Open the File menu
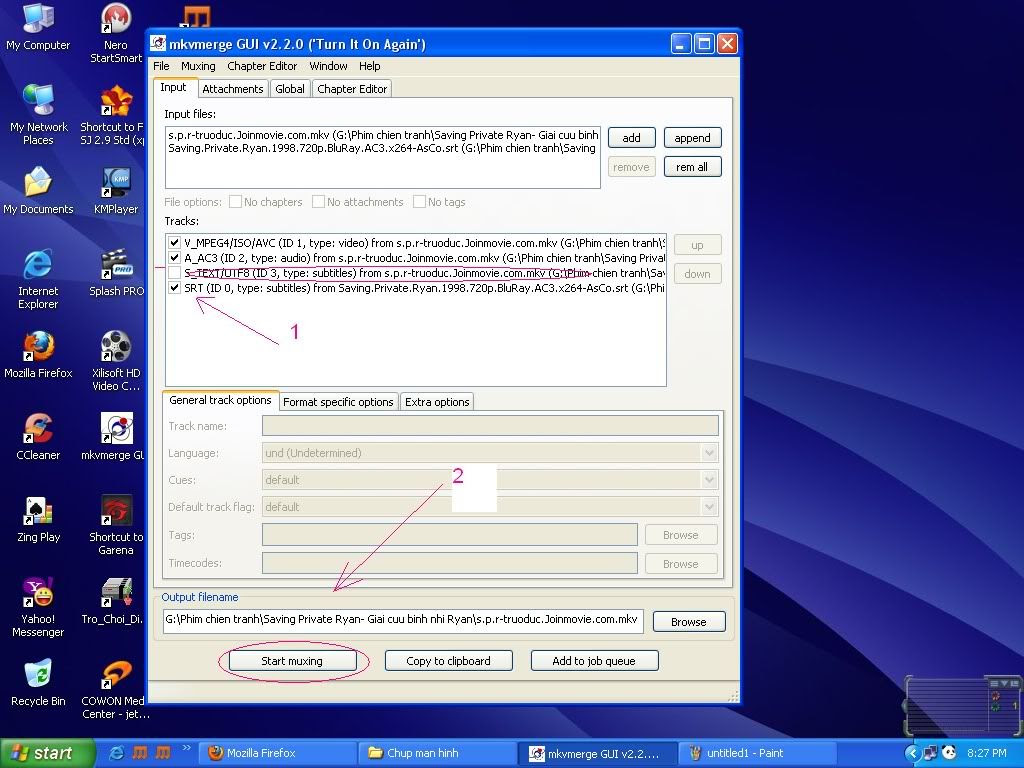The width and height of the screenshot is (1024, 768). point(161,66)
